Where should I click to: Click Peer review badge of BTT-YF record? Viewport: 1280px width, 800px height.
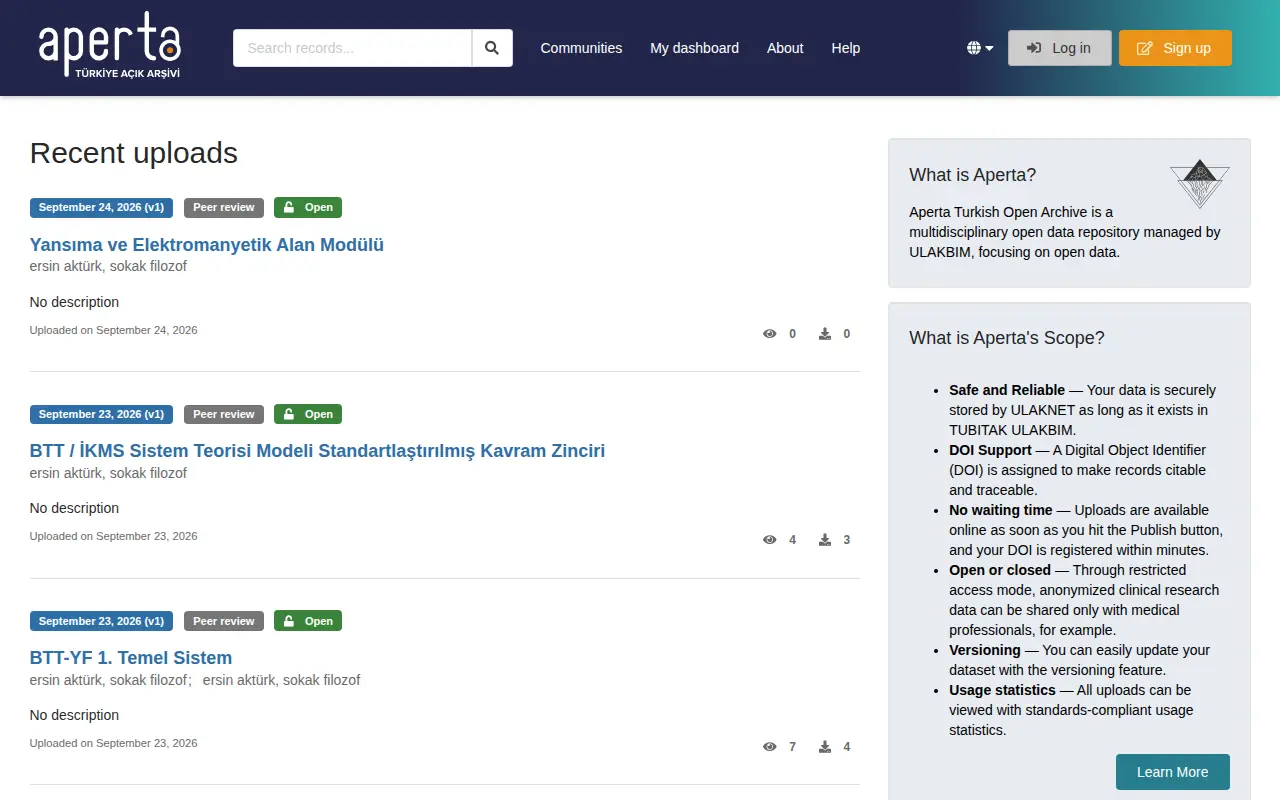[224, 621]
